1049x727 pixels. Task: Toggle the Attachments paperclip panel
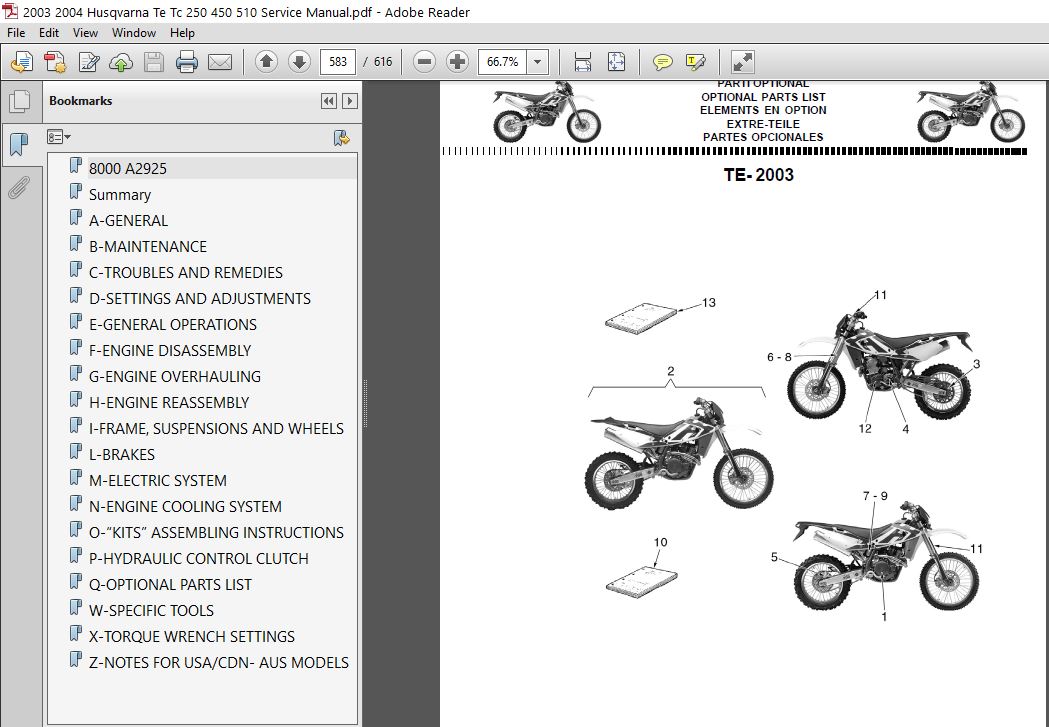(x=19, y=188)
